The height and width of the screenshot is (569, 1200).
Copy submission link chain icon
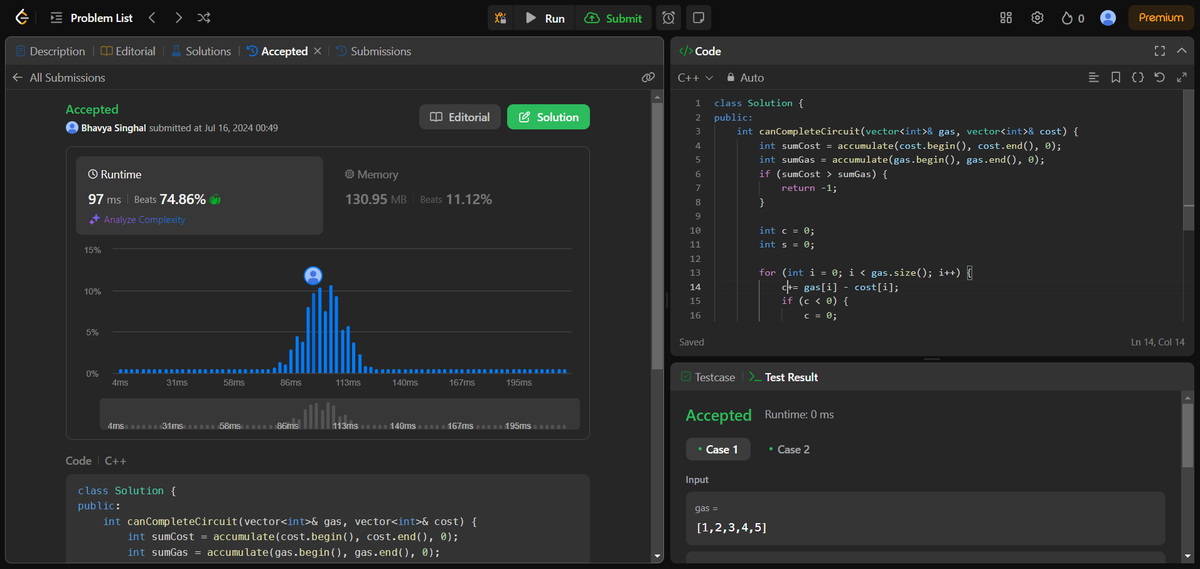tap(648, 77)
